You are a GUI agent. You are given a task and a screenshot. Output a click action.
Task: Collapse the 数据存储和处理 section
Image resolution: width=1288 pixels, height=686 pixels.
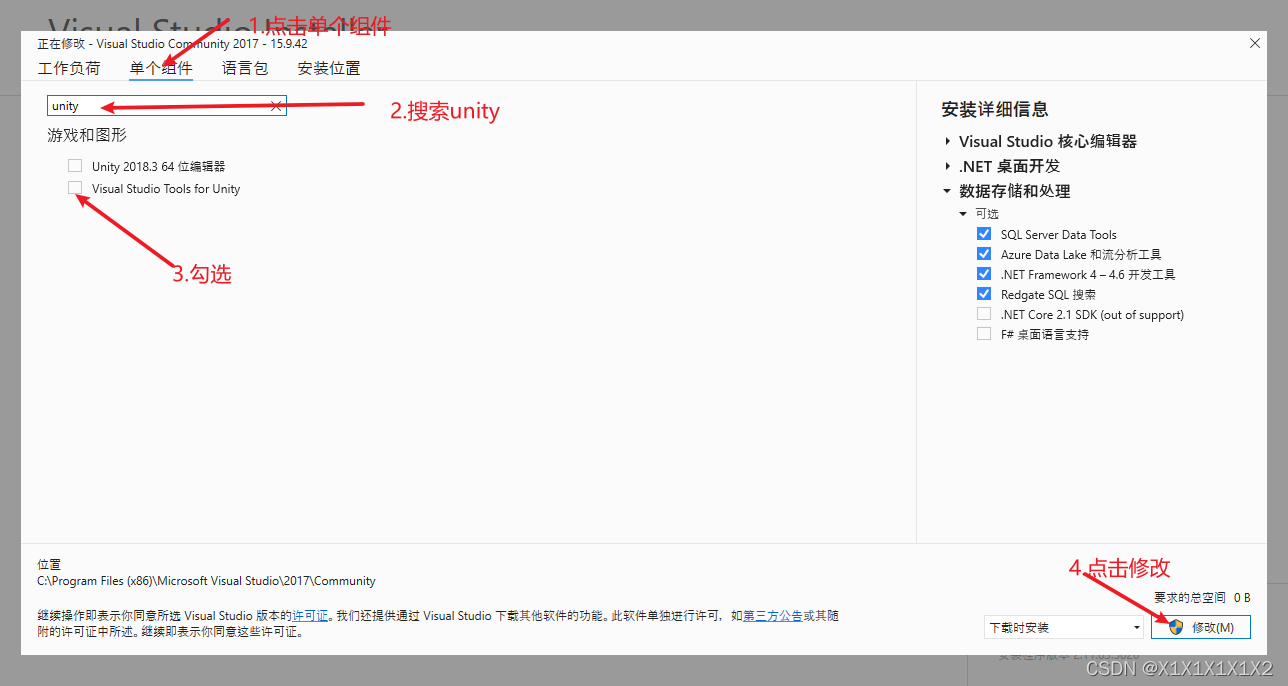point(947,189)
